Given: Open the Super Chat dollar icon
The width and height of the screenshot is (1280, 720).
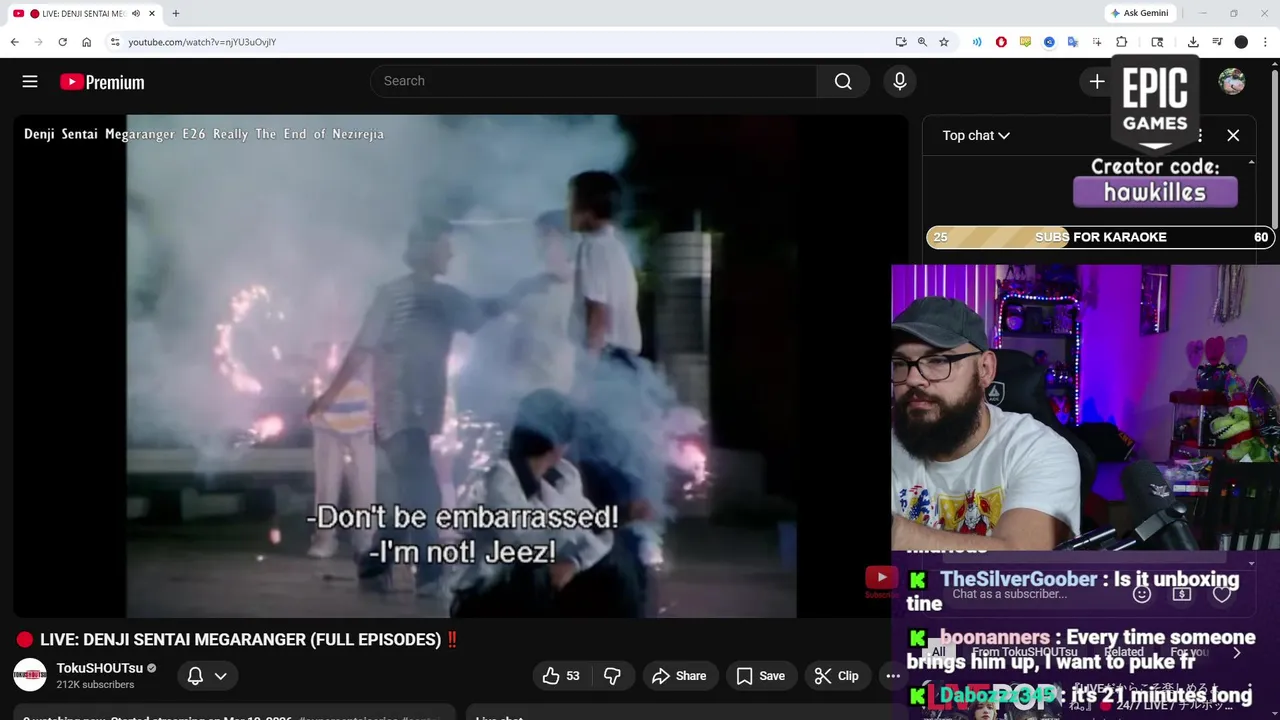Looking at the screenshot, I should [1181, 594].
